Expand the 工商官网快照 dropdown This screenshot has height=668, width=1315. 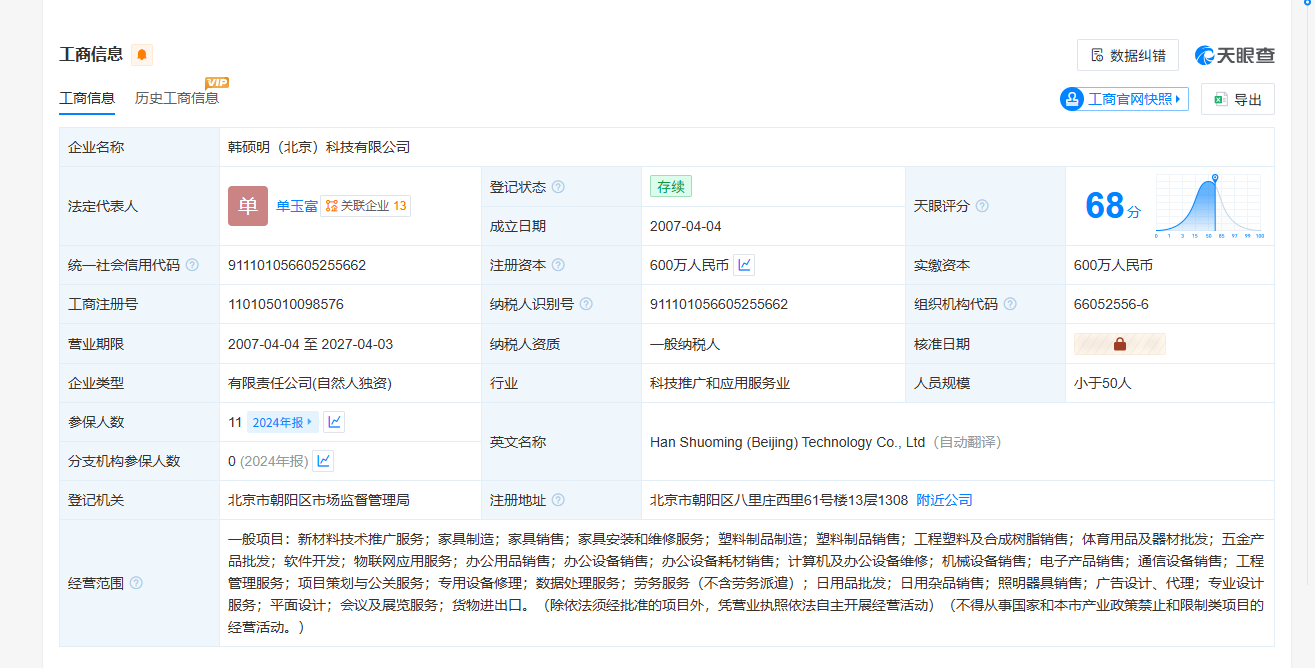pos(1124,99)
